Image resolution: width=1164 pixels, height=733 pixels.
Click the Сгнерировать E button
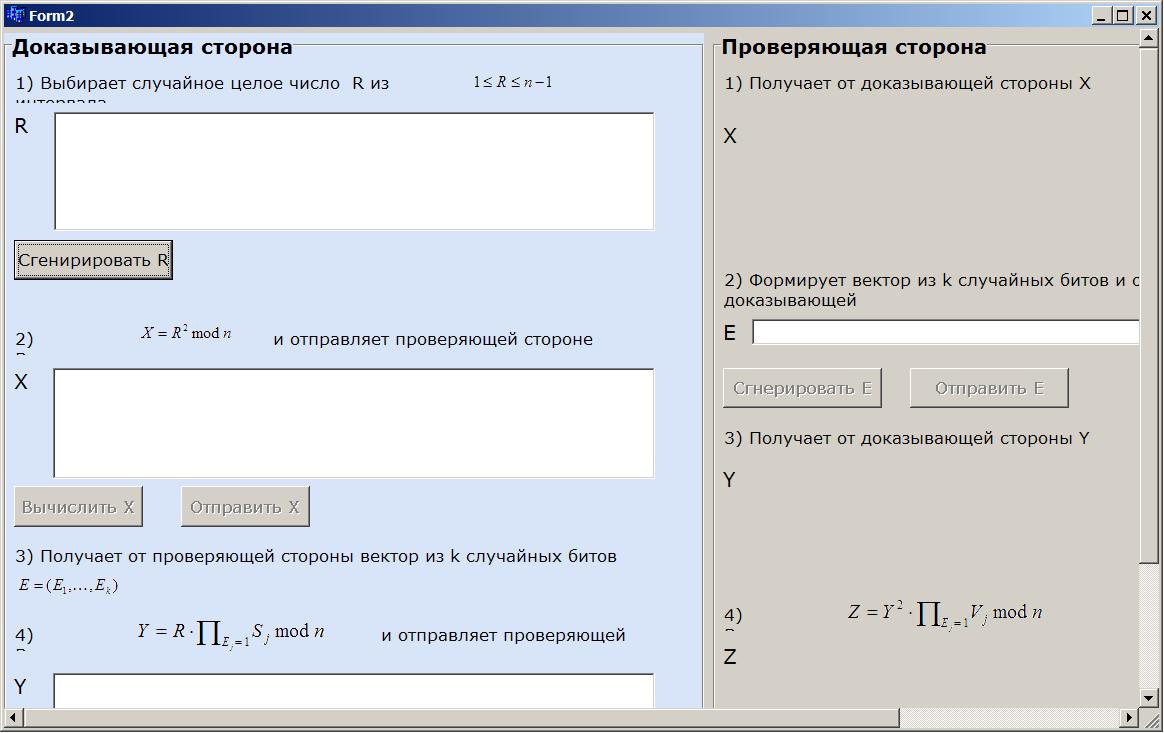[x=802, y=388]
